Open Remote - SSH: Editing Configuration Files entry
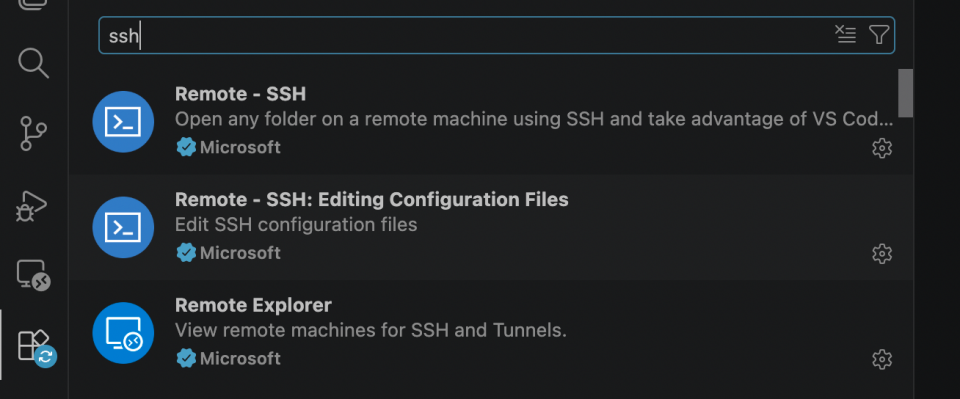Screen dimensions: 960x399 [490, 227]
